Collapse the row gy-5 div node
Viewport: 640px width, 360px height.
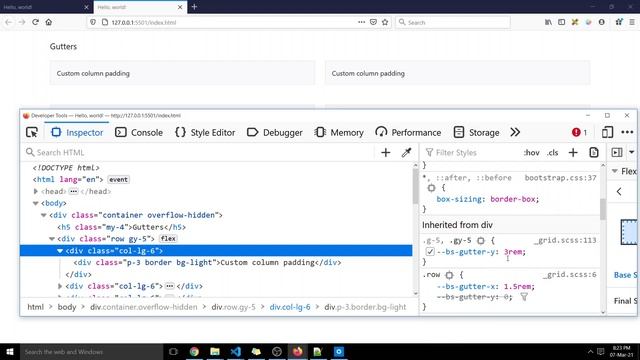pos(52,239)
